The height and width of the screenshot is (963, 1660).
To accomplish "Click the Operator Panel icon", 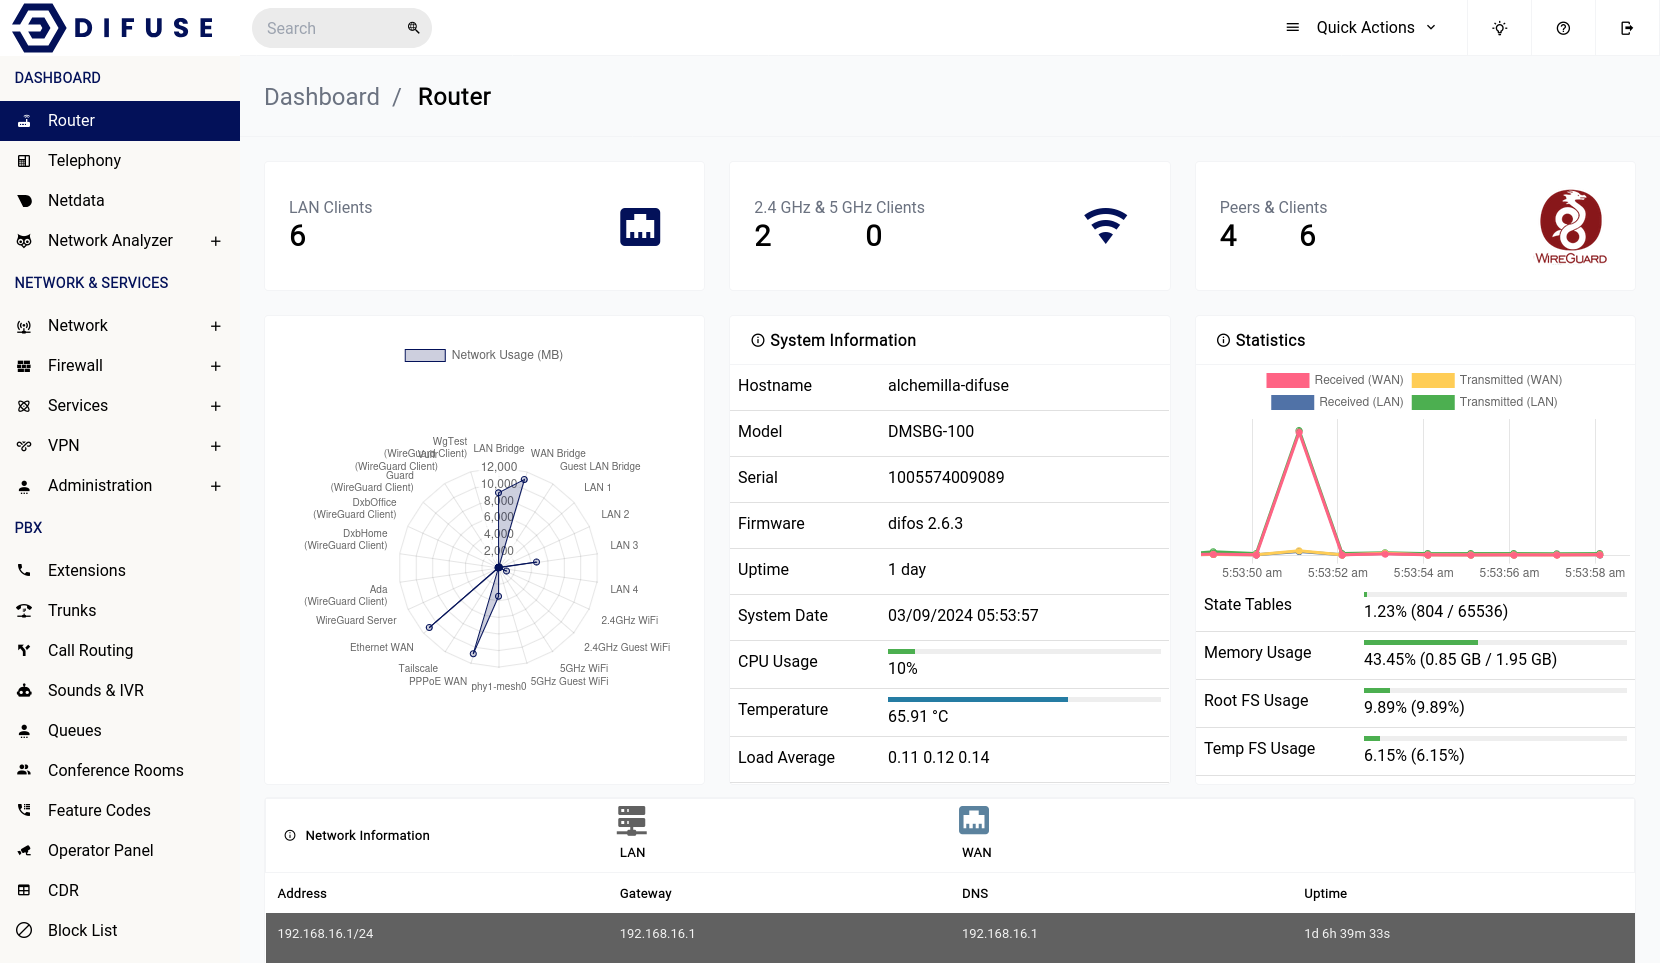I will 24,851.
